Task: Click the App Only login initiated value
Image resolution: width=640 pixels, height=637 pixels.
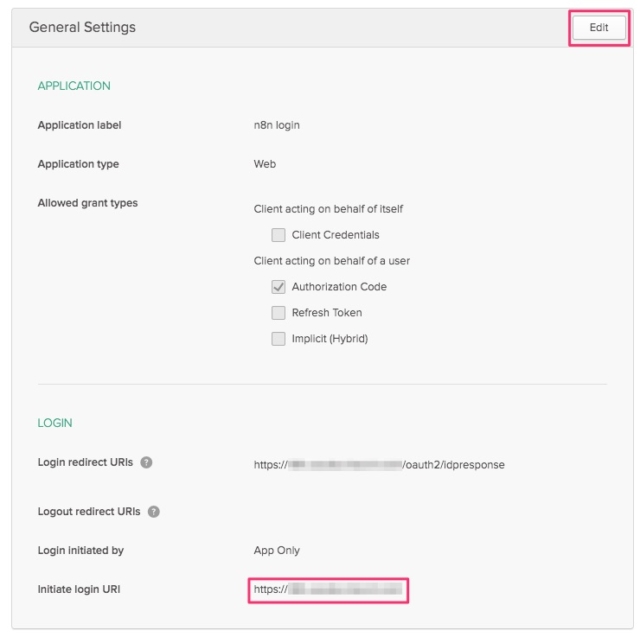Action: tap(277, 550)
